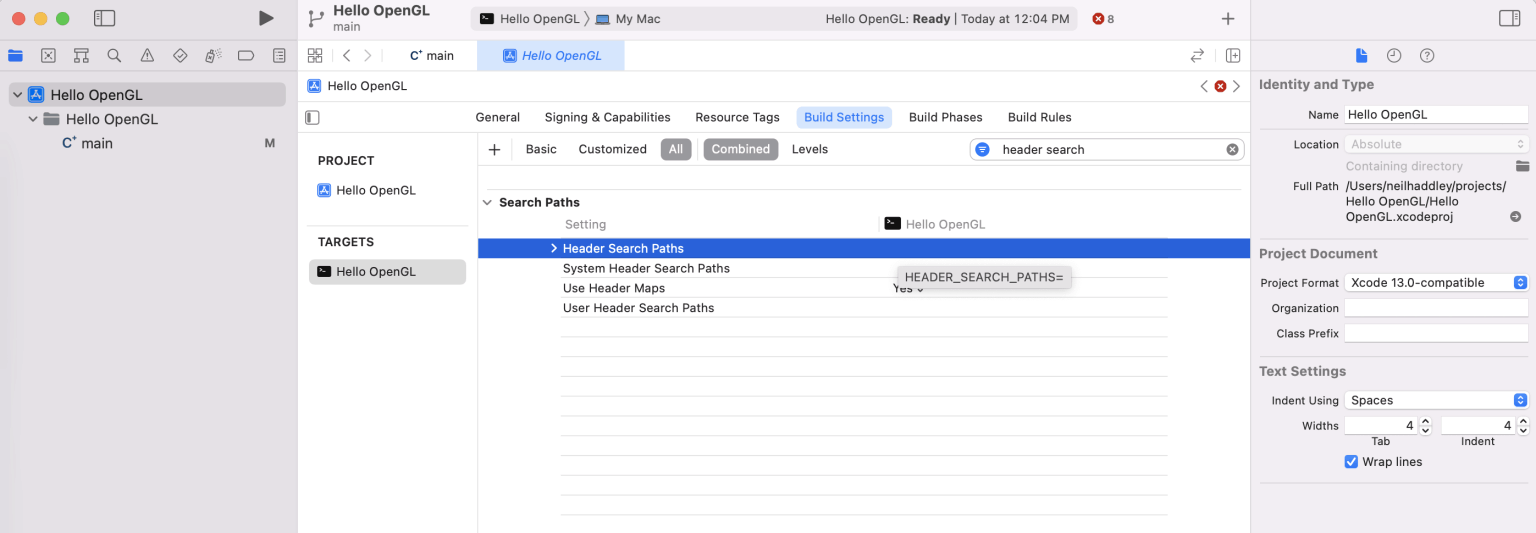Open the Test navigator diamond icon

(x=180, y=56)
